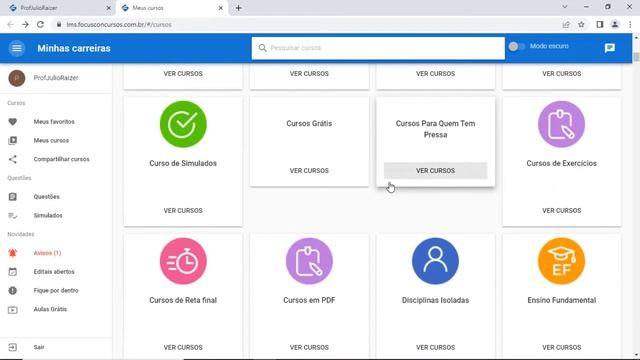The image size is (640, 360).
Task: Click the Aulas Grátis play icon
Action: [x=13, y=309]
